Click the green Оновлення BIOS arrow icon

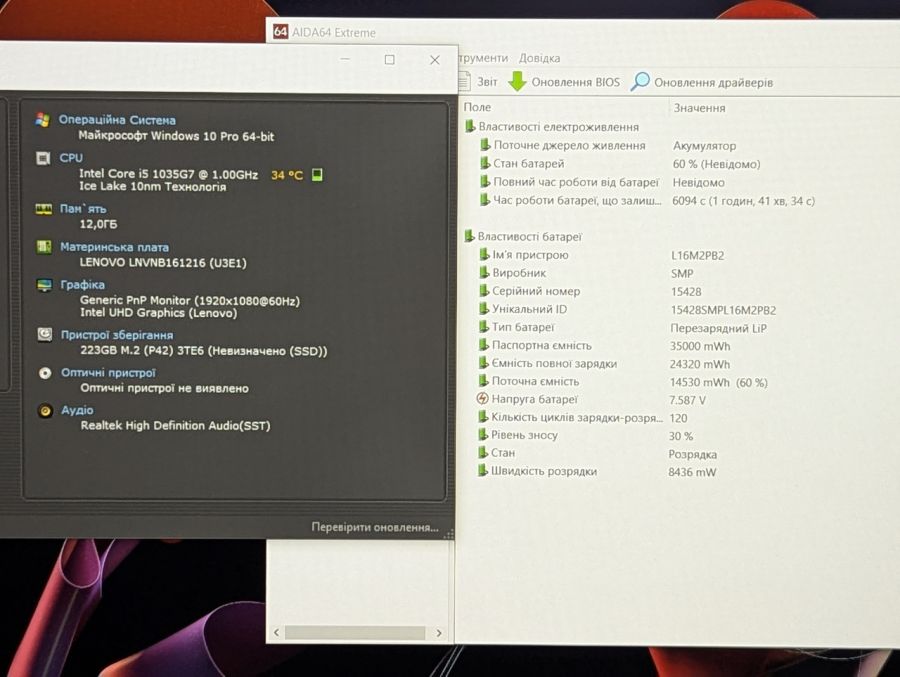point(517,82)
